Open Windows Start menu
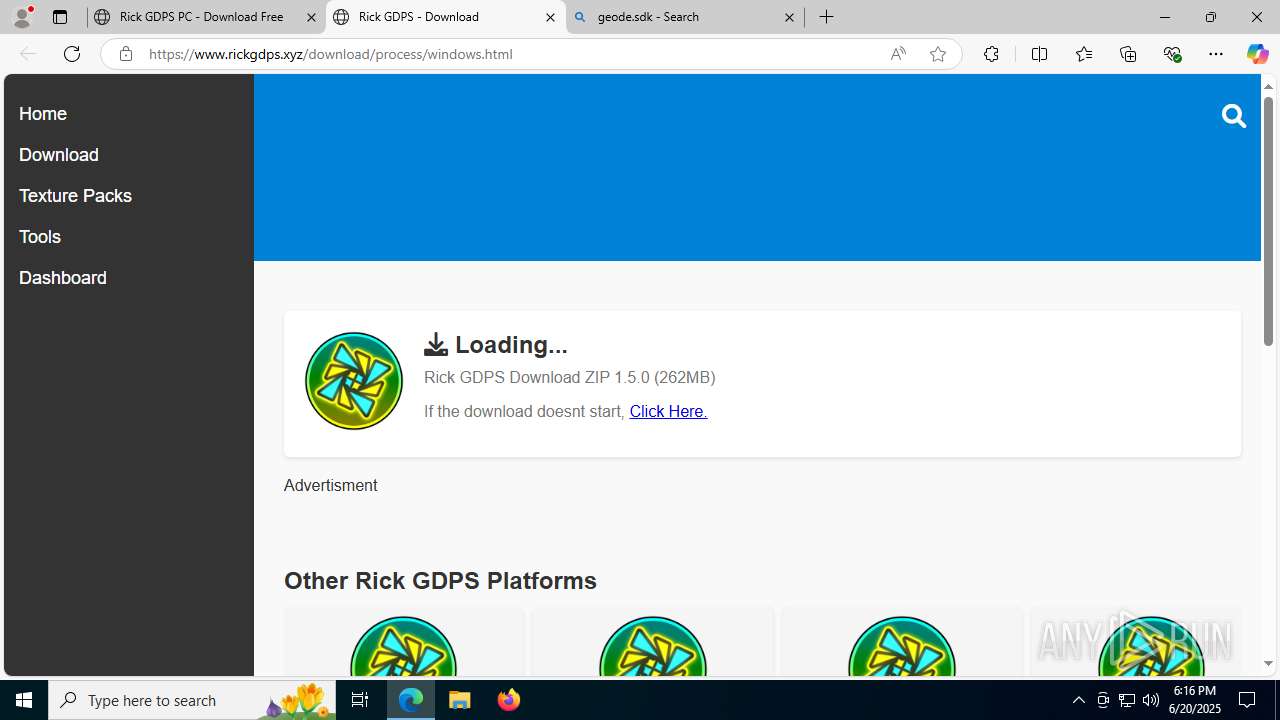The image size is (1280, 720). pyautogui.click(x=24, y=700)
